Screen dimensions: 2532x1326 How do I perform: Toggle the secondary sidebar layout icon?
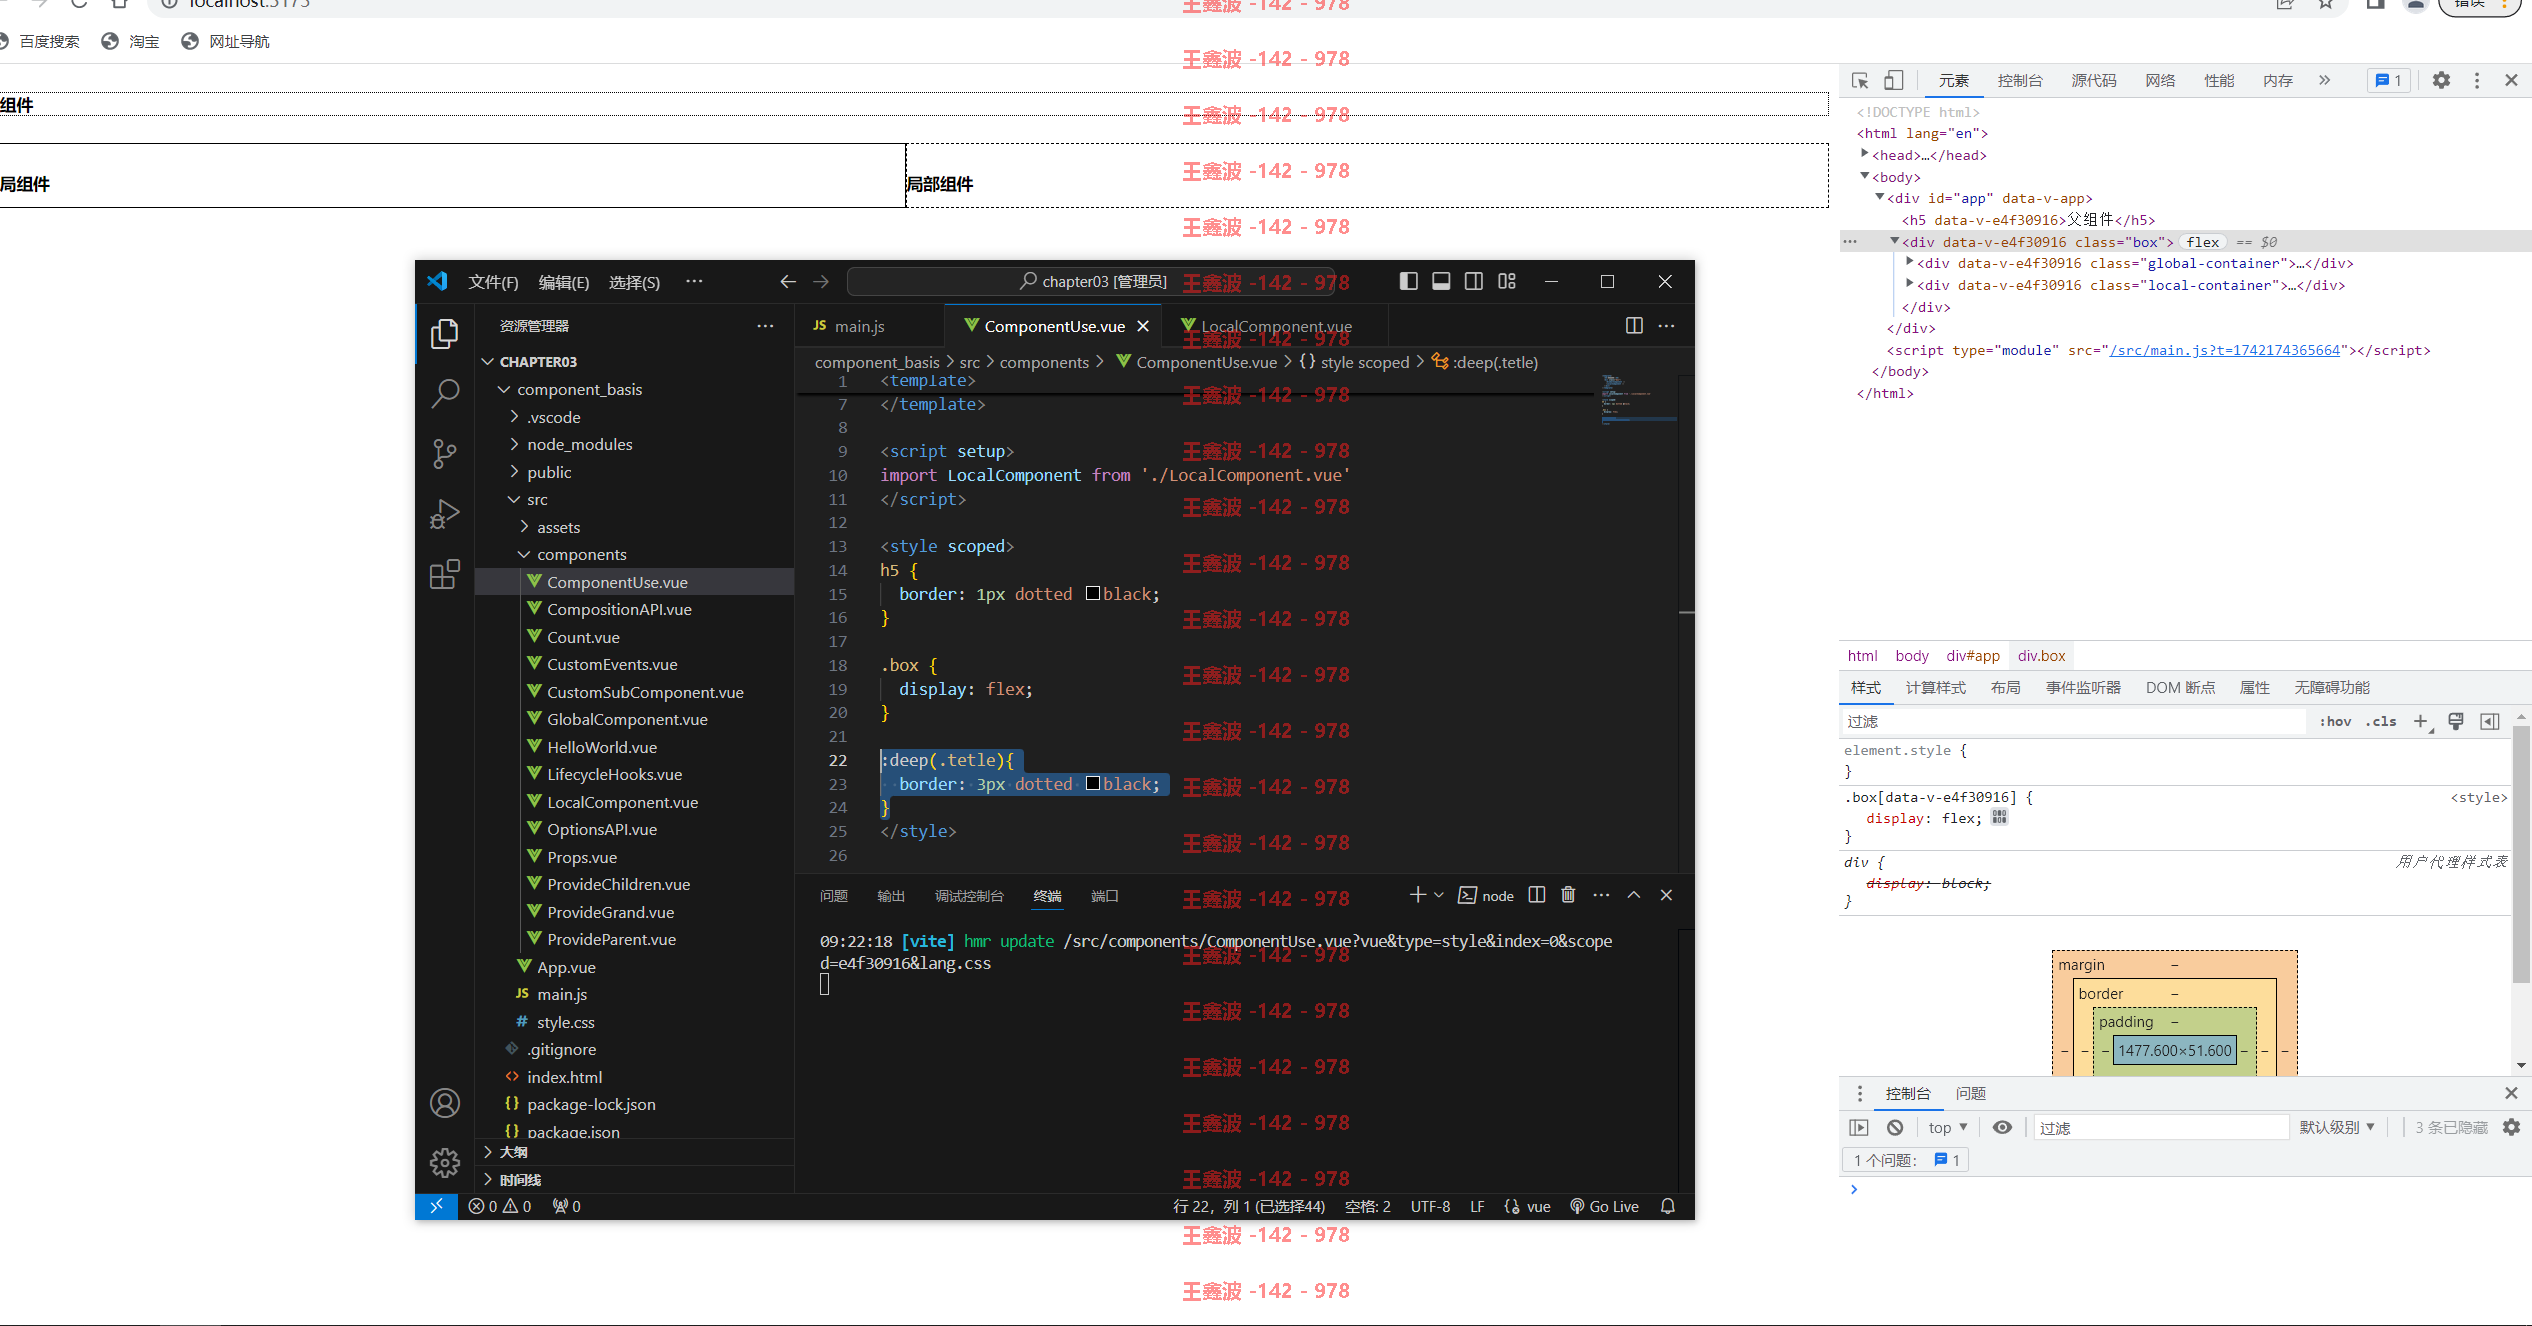tap(1474, 282)
